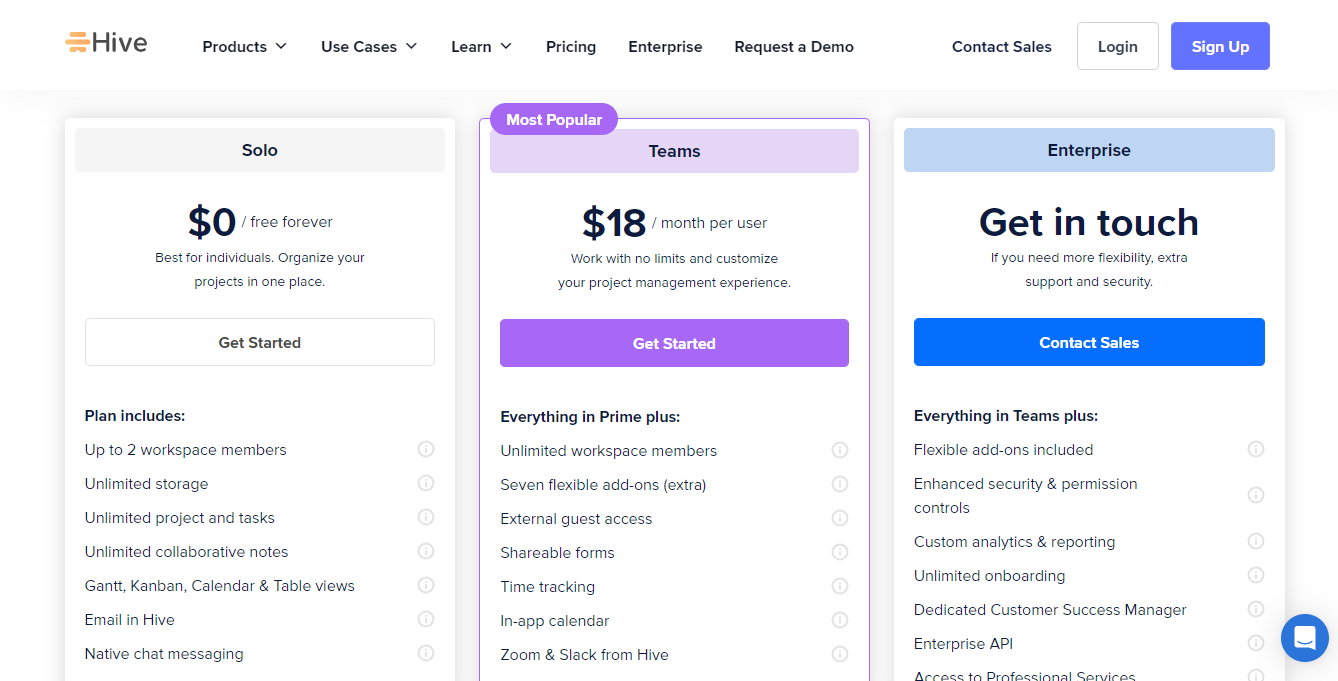Click the Request a Demo link

click(x=794, y=47)
